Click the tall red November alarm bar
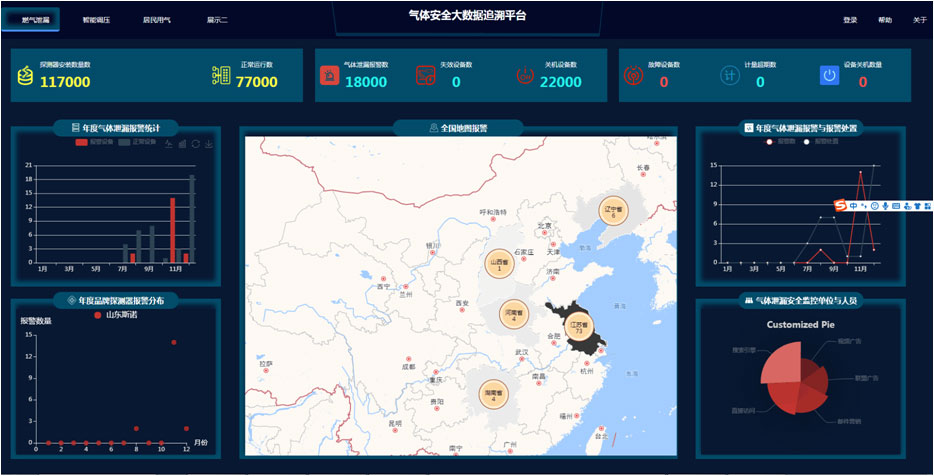Screen dimensions: 934x476 point(173,230)
